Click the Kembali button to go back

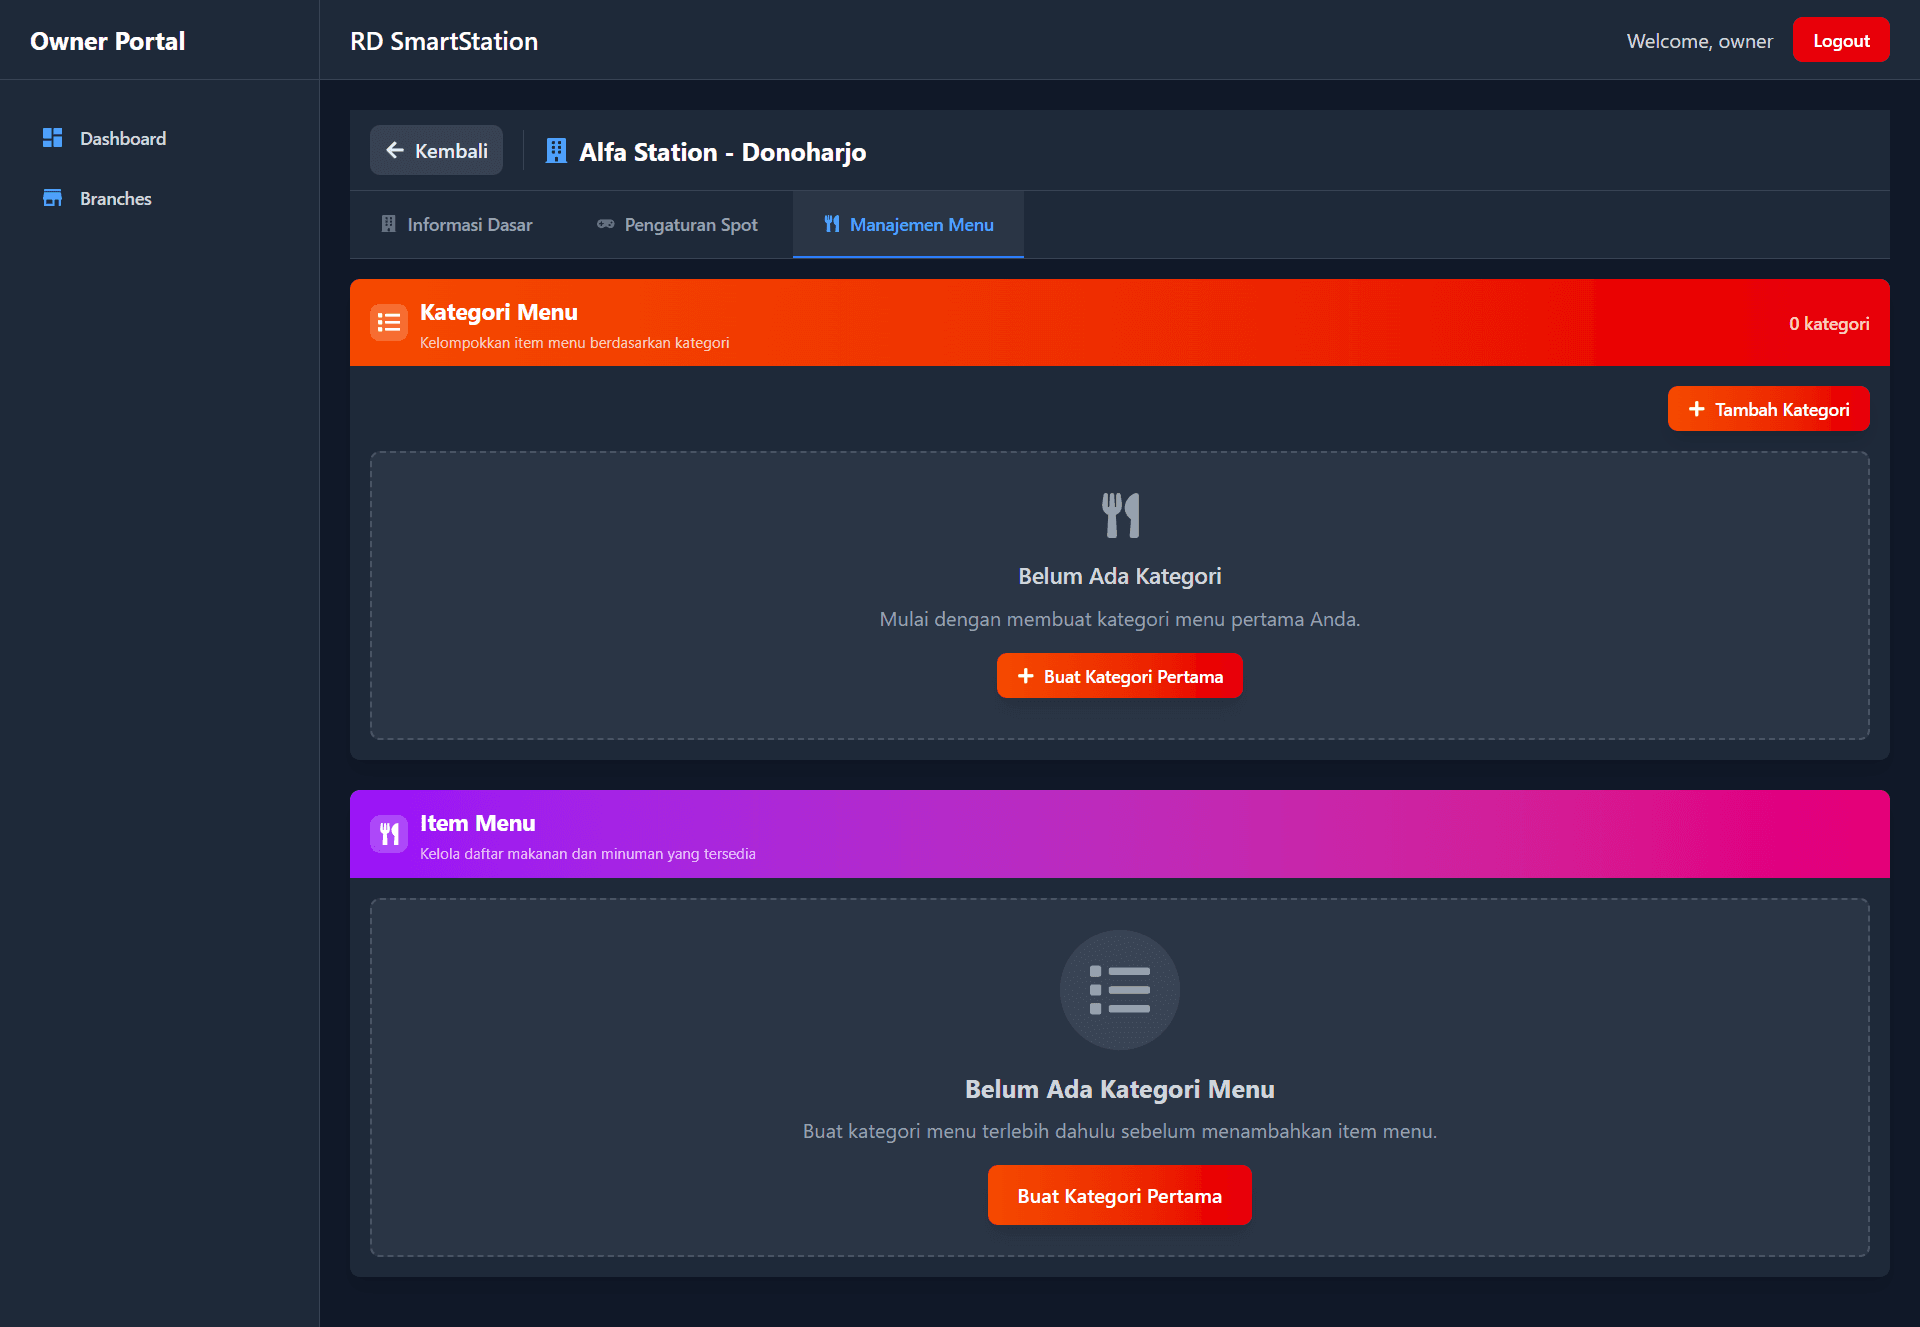436,150
